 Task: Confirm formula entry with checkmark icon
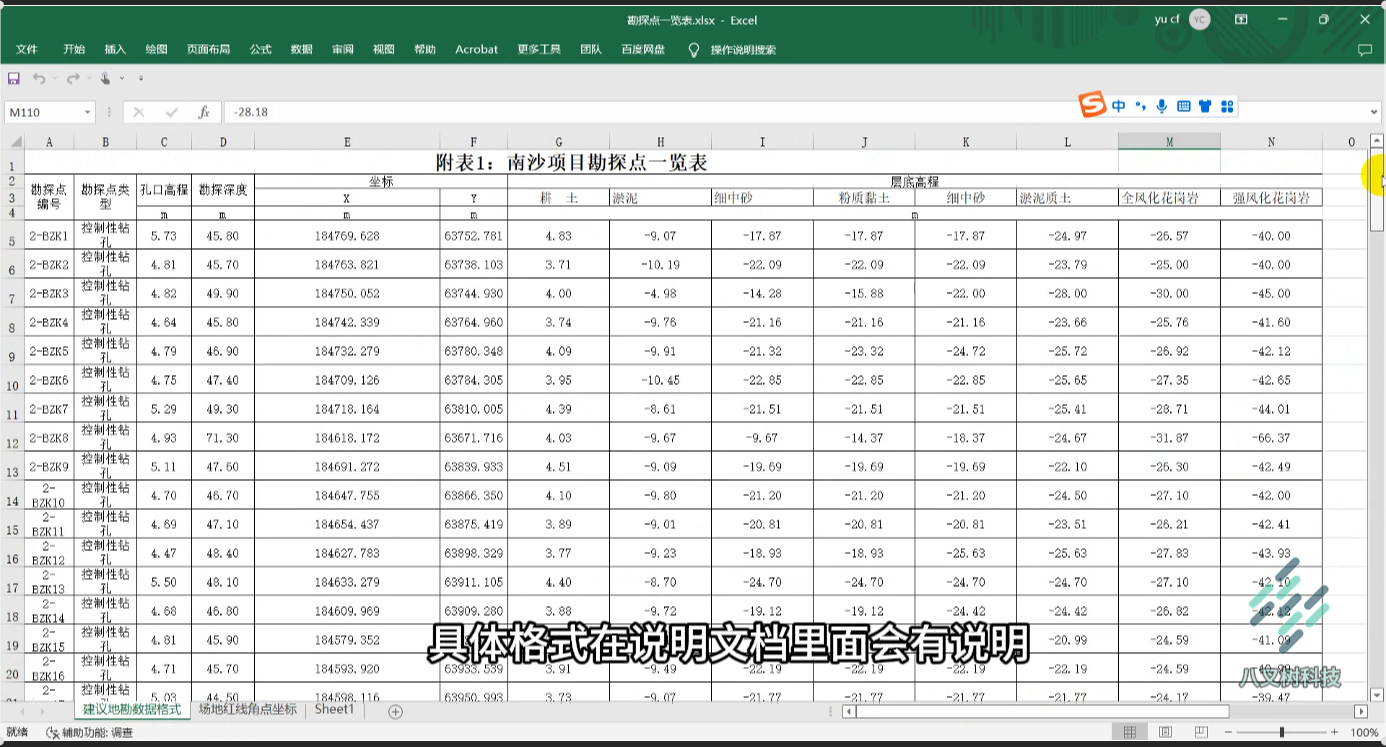click(171, 113)
